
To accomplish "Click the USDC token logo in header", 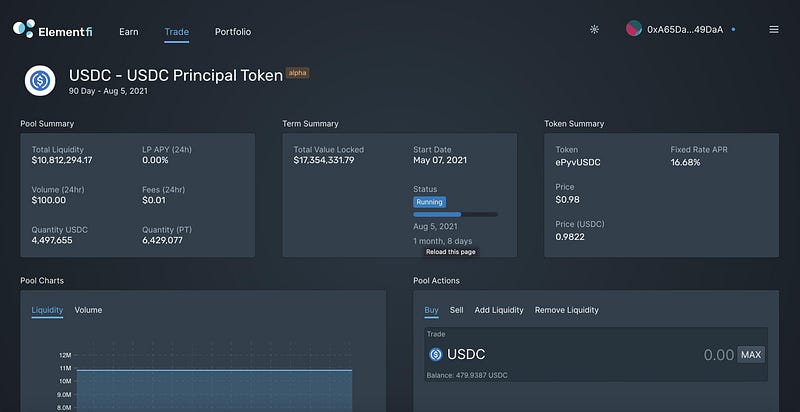I will click(40, 81).
